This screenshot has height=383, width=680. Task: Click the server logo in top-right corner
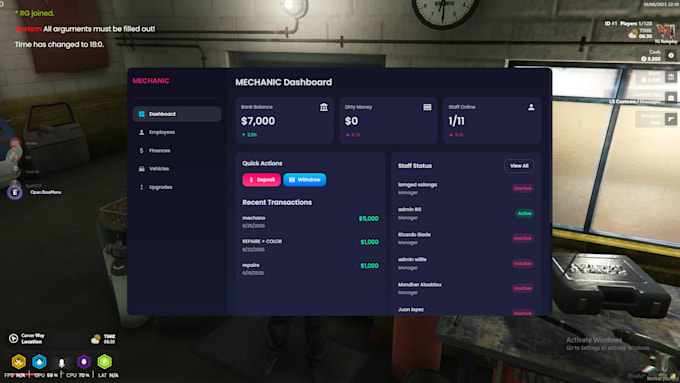[666, 32]
